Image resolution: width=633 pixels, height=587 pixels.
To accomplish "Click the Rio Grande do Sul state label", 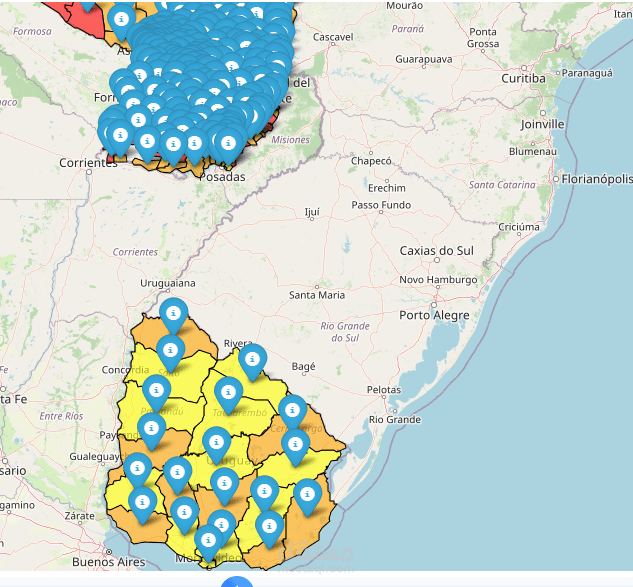I will (345, 332).
